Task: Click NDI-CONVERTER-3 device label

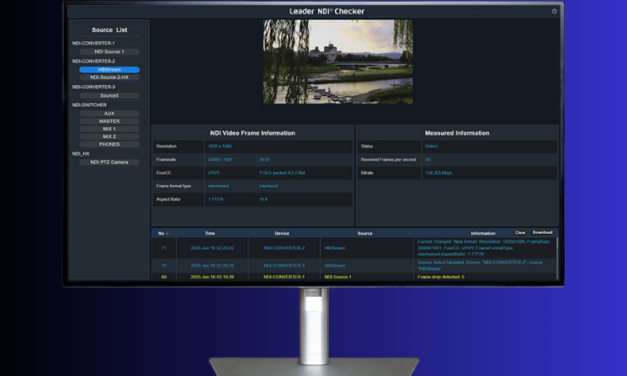Action: (93, 87)
